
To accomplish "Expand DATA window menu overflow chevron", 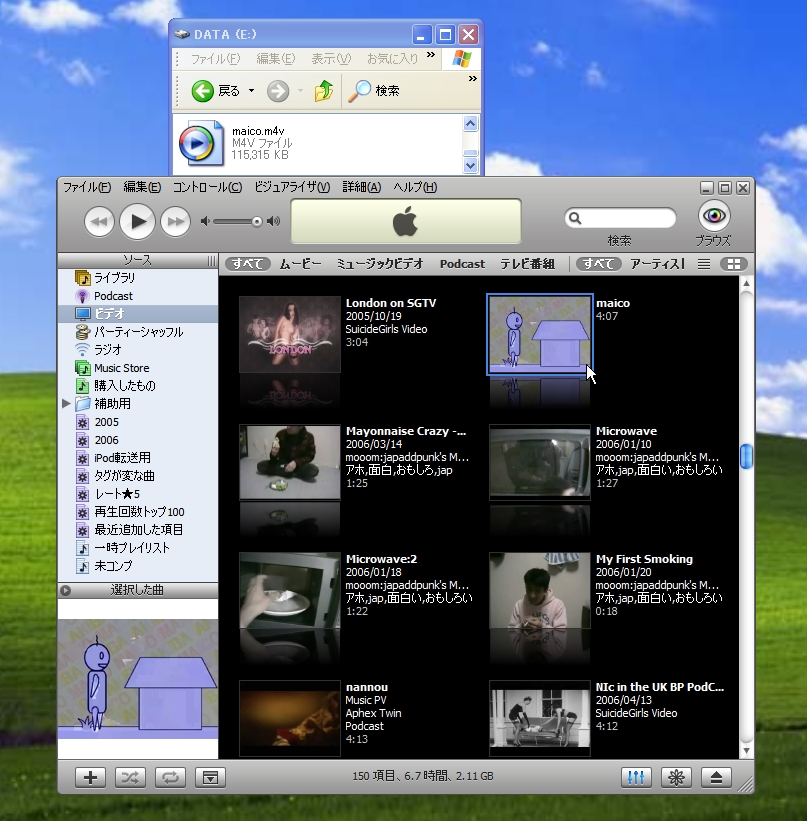I will pos(430,55).
